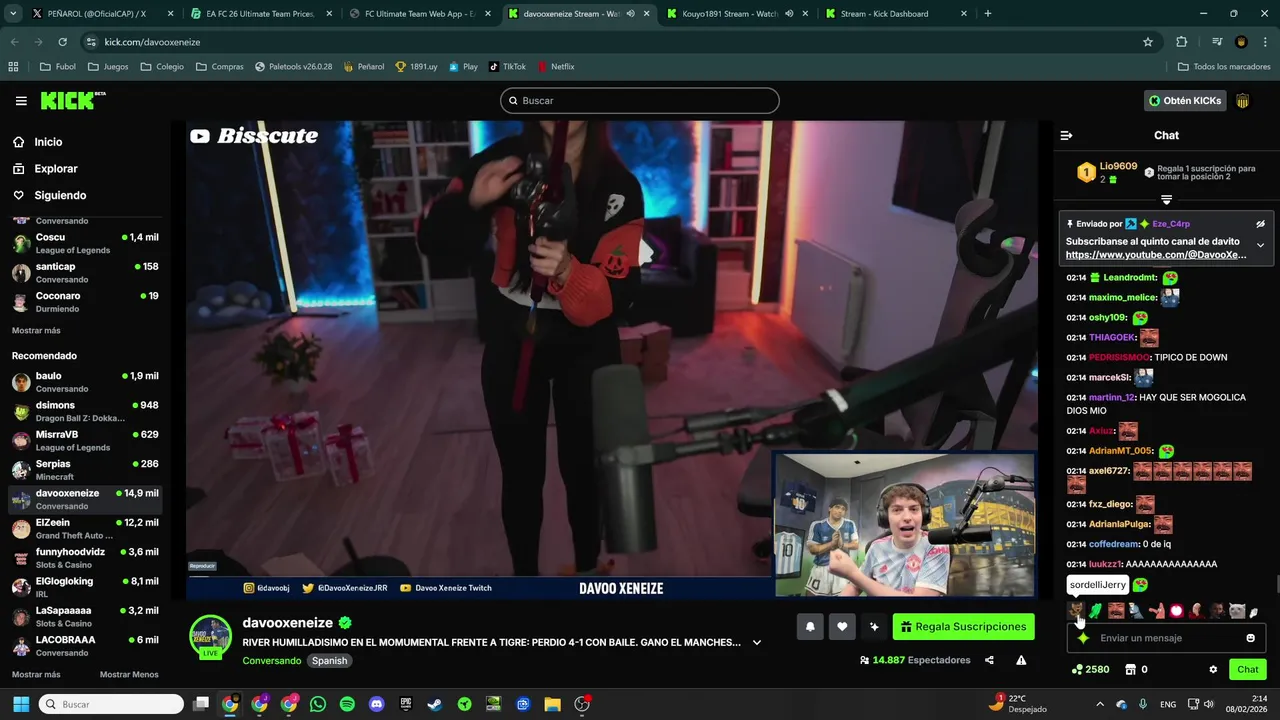
Task: Expand the pinned message chevron
Action: (x=1260, y=245)
